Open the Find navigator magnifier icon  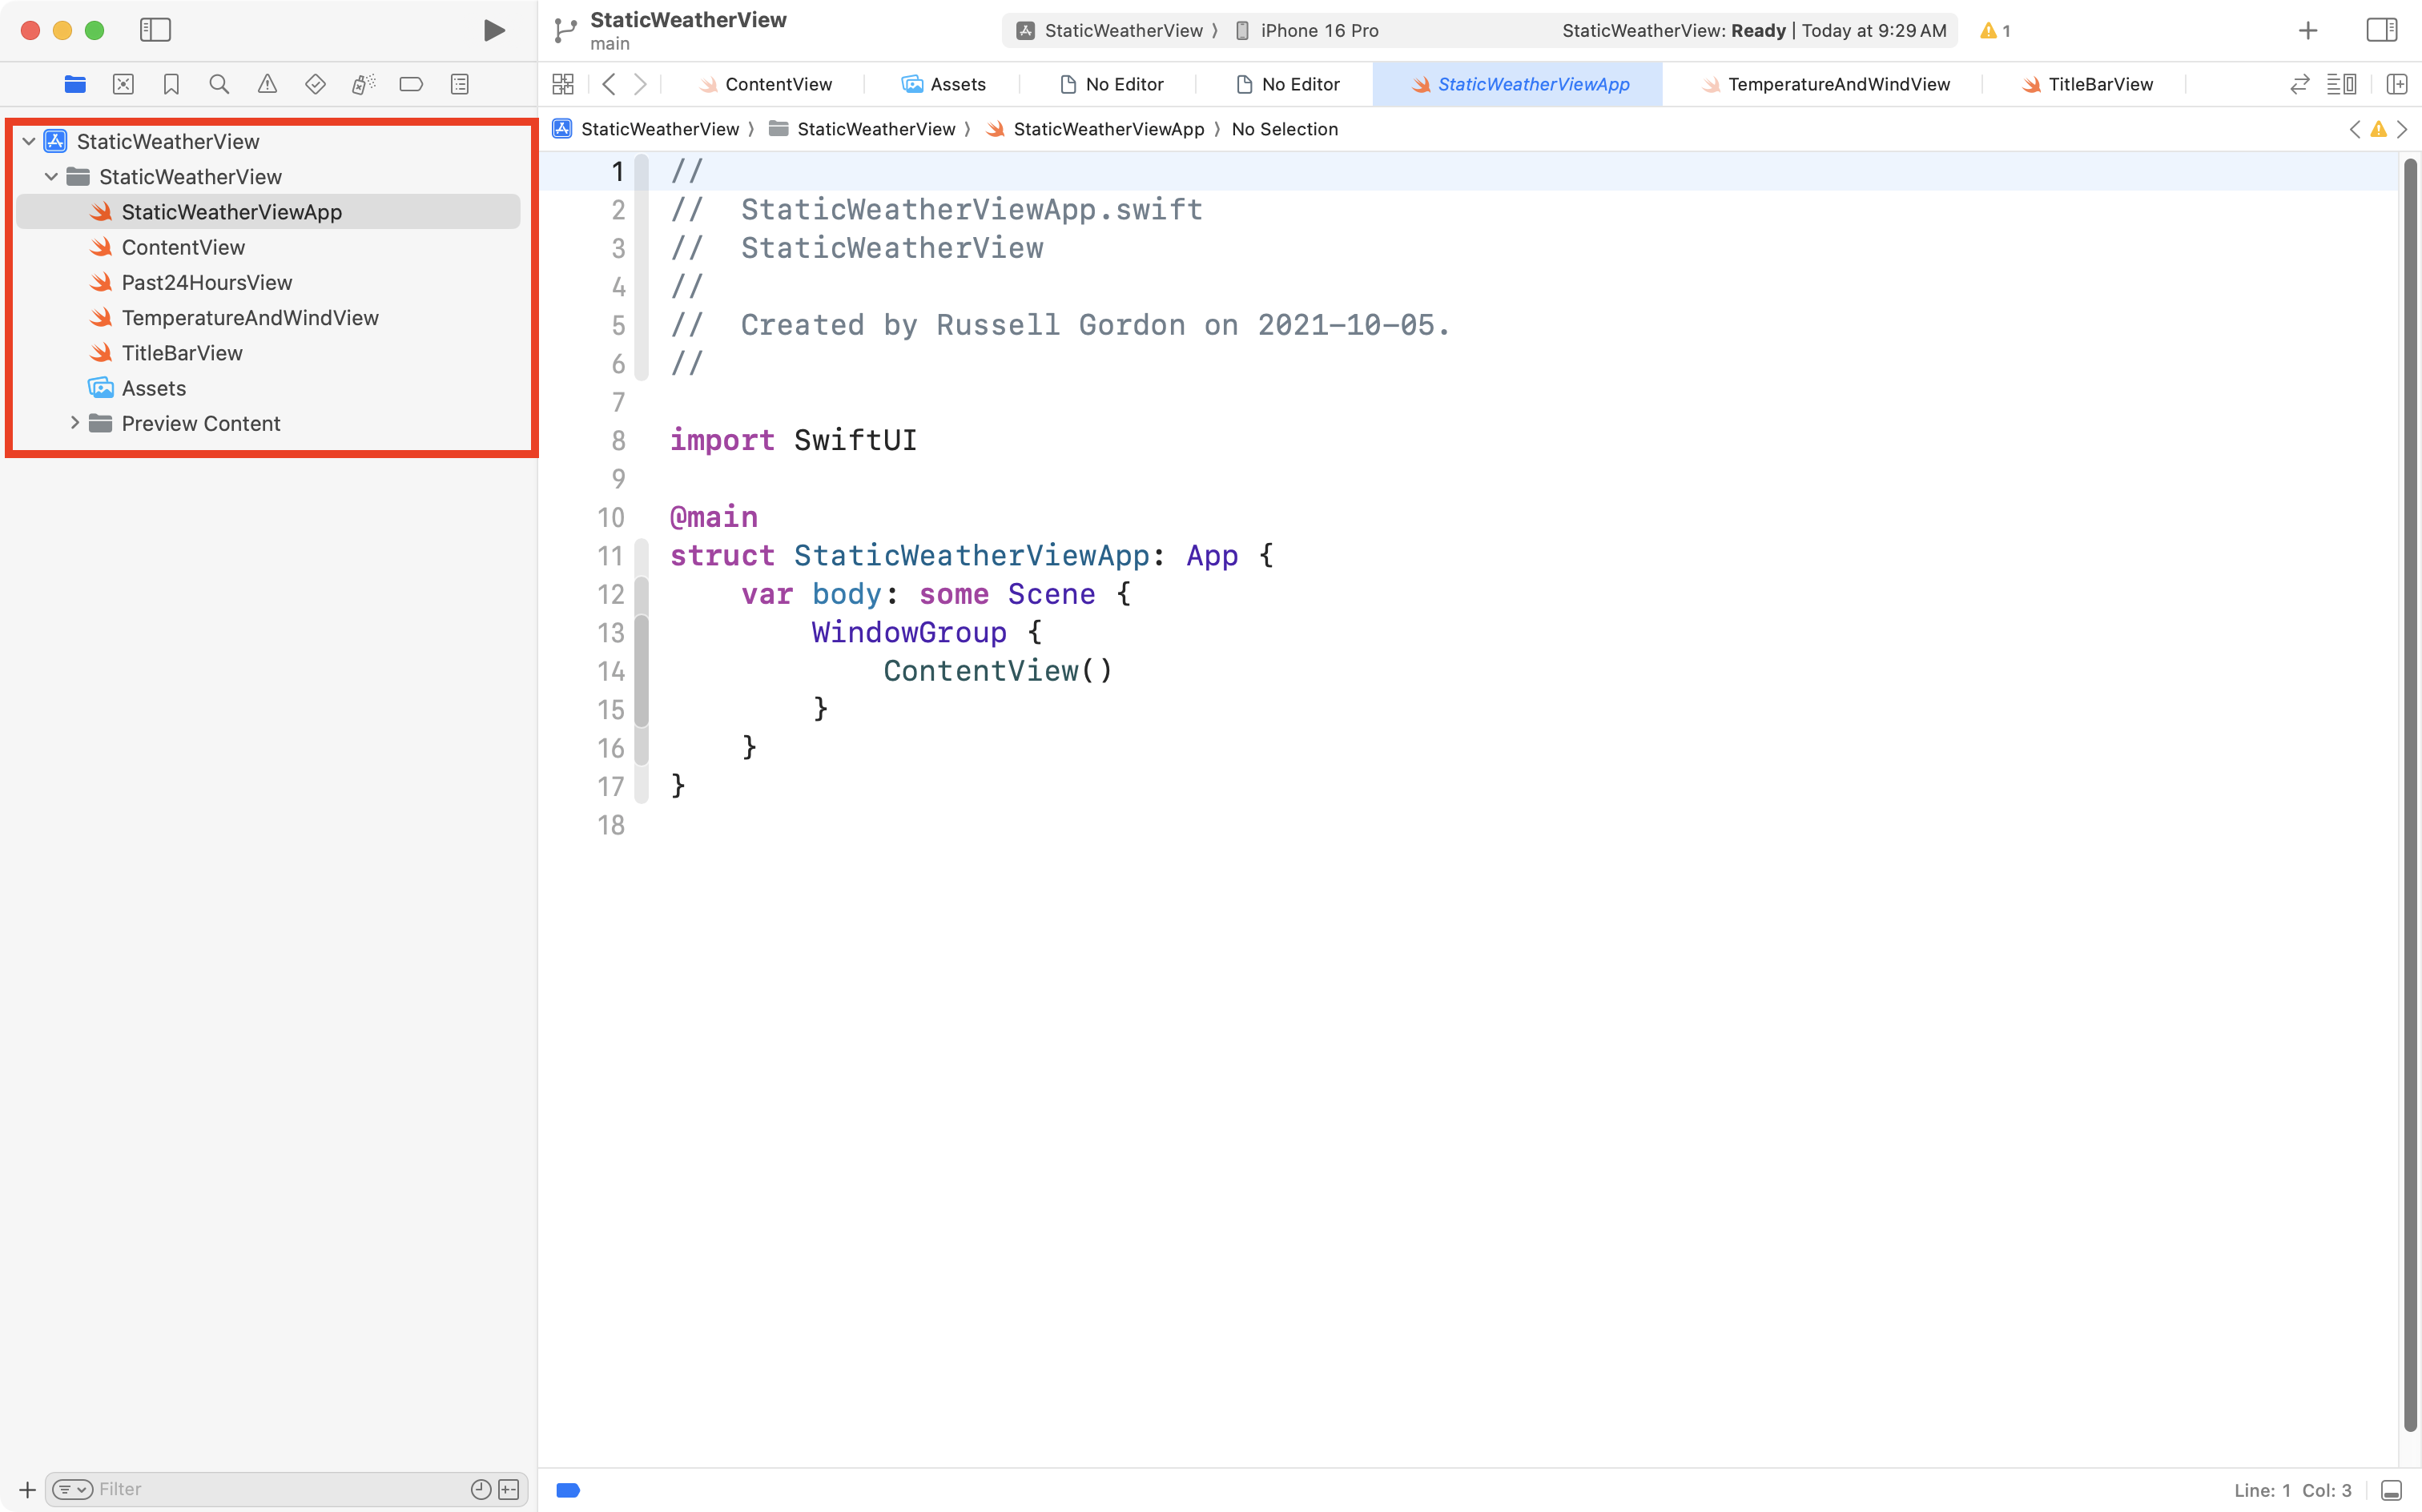point(219,85)
